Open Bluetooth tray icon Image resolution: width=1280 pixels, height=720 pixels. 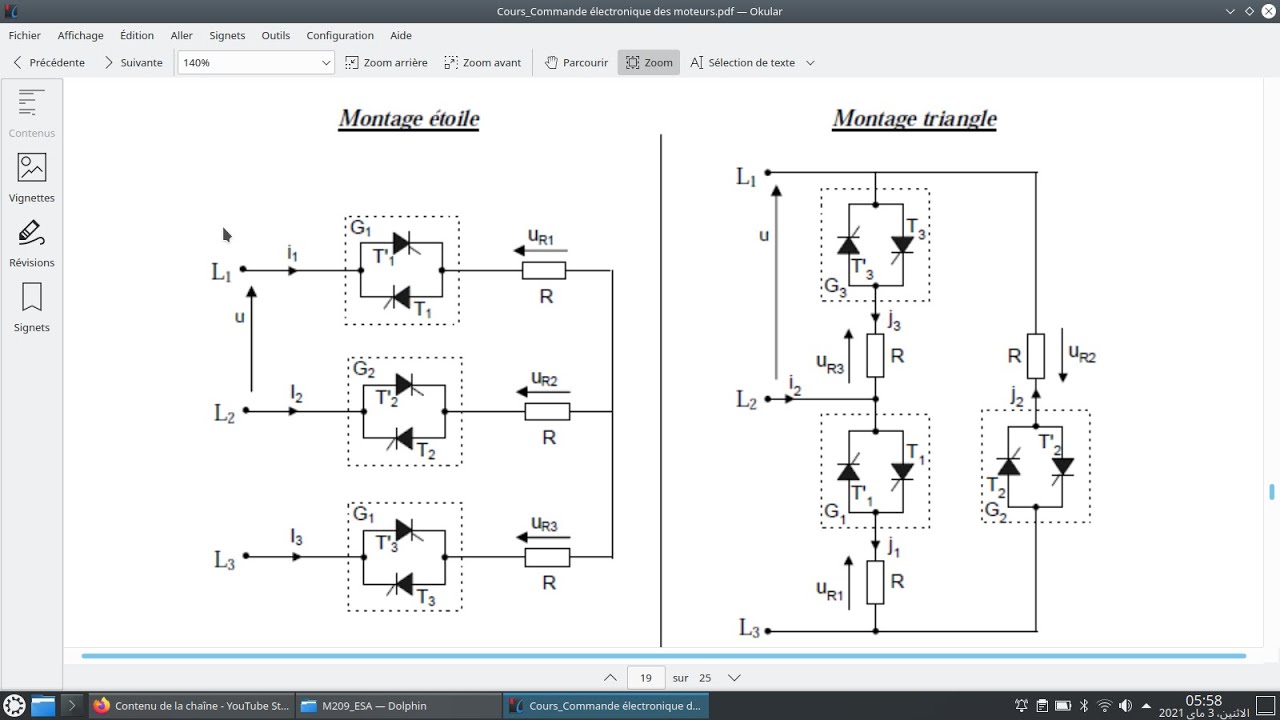point(1084,705)
